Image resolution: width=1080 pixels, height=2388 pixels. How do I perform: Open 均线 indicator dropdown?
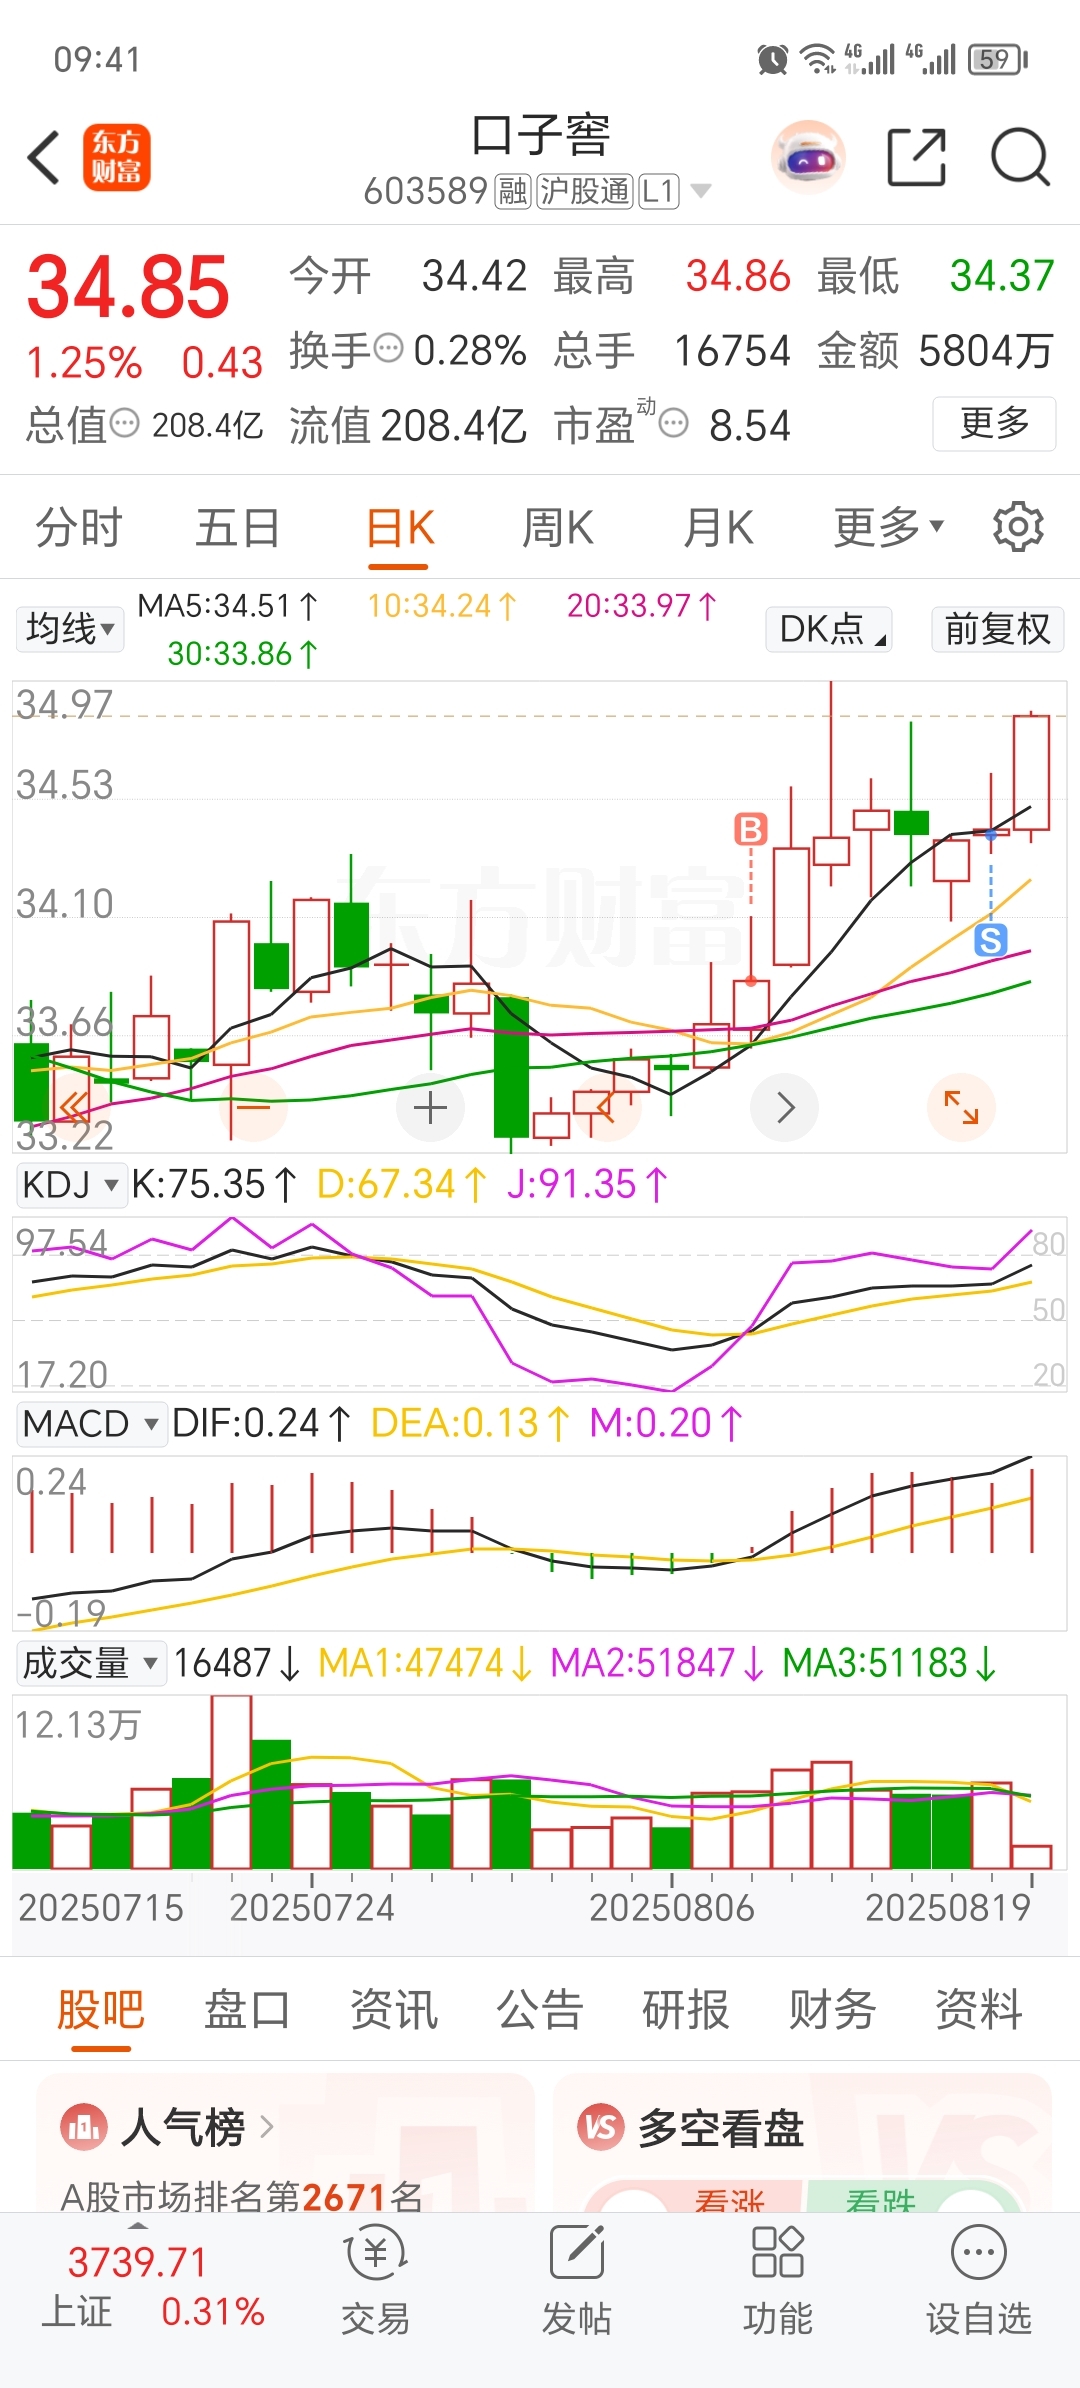[70, 629]
